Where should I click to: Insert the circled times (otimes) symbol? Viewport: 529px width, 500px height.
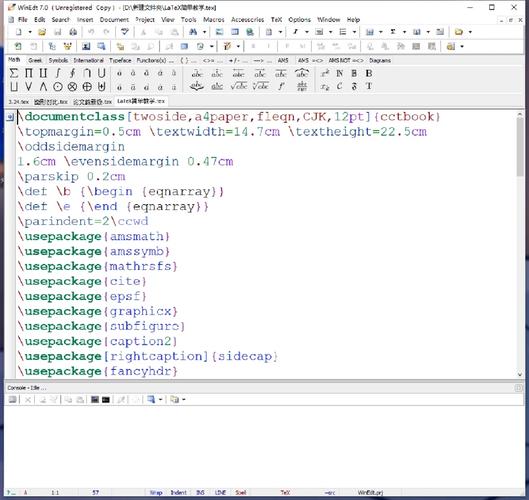coord(72,87)
